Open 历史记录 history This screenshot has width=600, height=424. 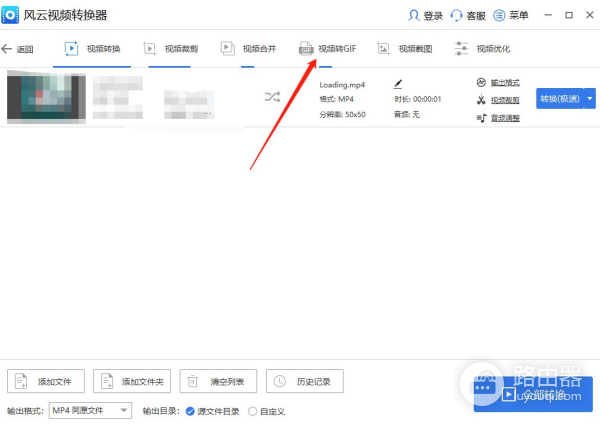tap(306, 381)
